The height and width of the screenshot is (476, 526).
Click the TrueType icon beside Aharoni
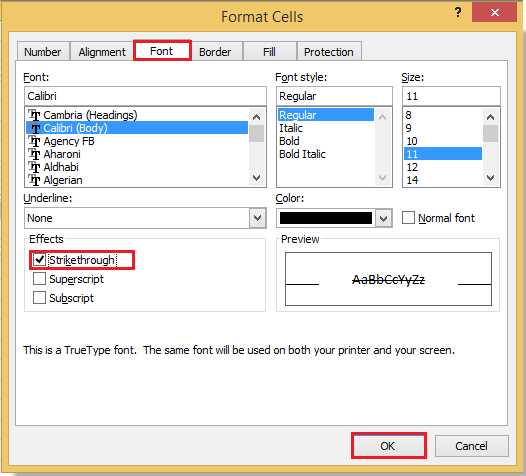[x=34, y=154]
